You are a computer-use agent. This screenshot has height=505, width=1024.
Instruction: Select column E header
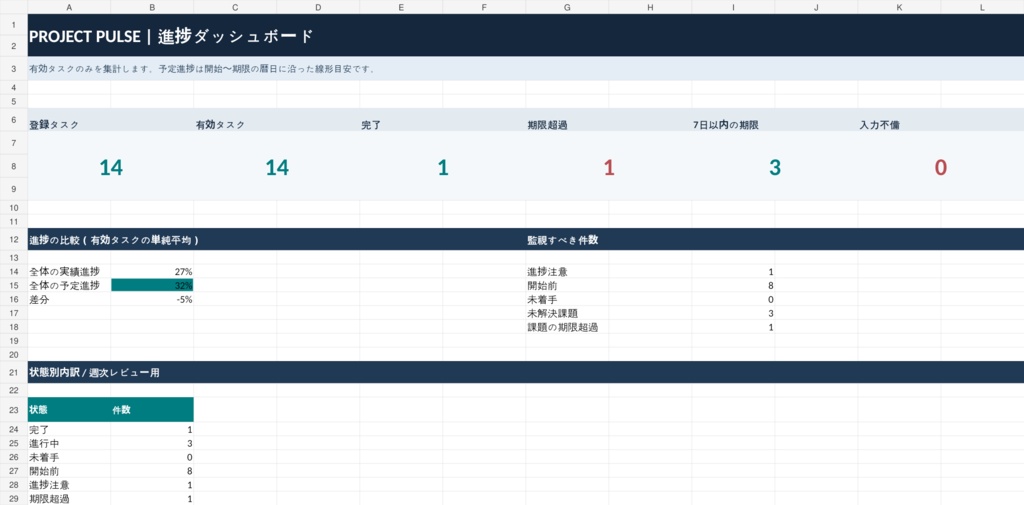pos(401,7)
